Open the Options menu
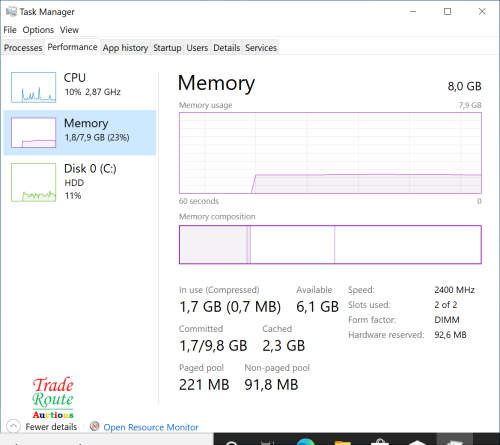This screenshot has width=500, height=445. (38, 30)
